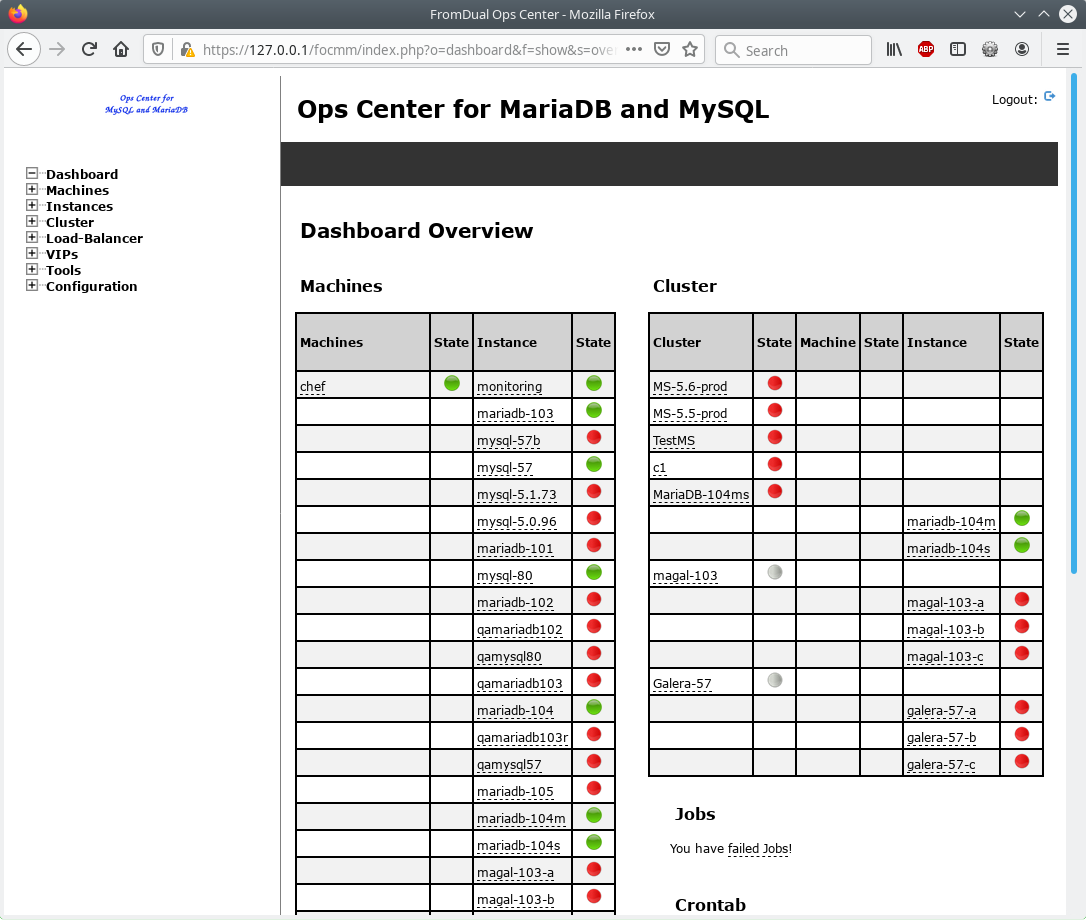Image resolution: width=1086 pixels, height=920 pixels.
Task: Open the Firefox hamburger menu
Action: point(1062,49)
